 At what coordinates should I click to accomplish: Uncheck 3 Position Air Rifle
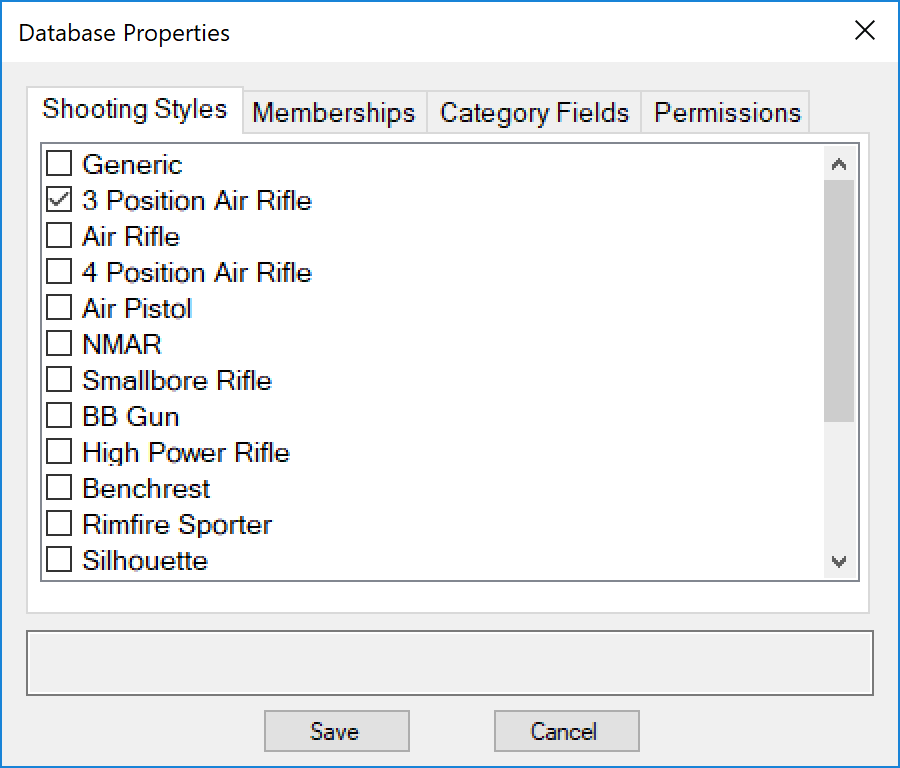(x=59, y=199)
